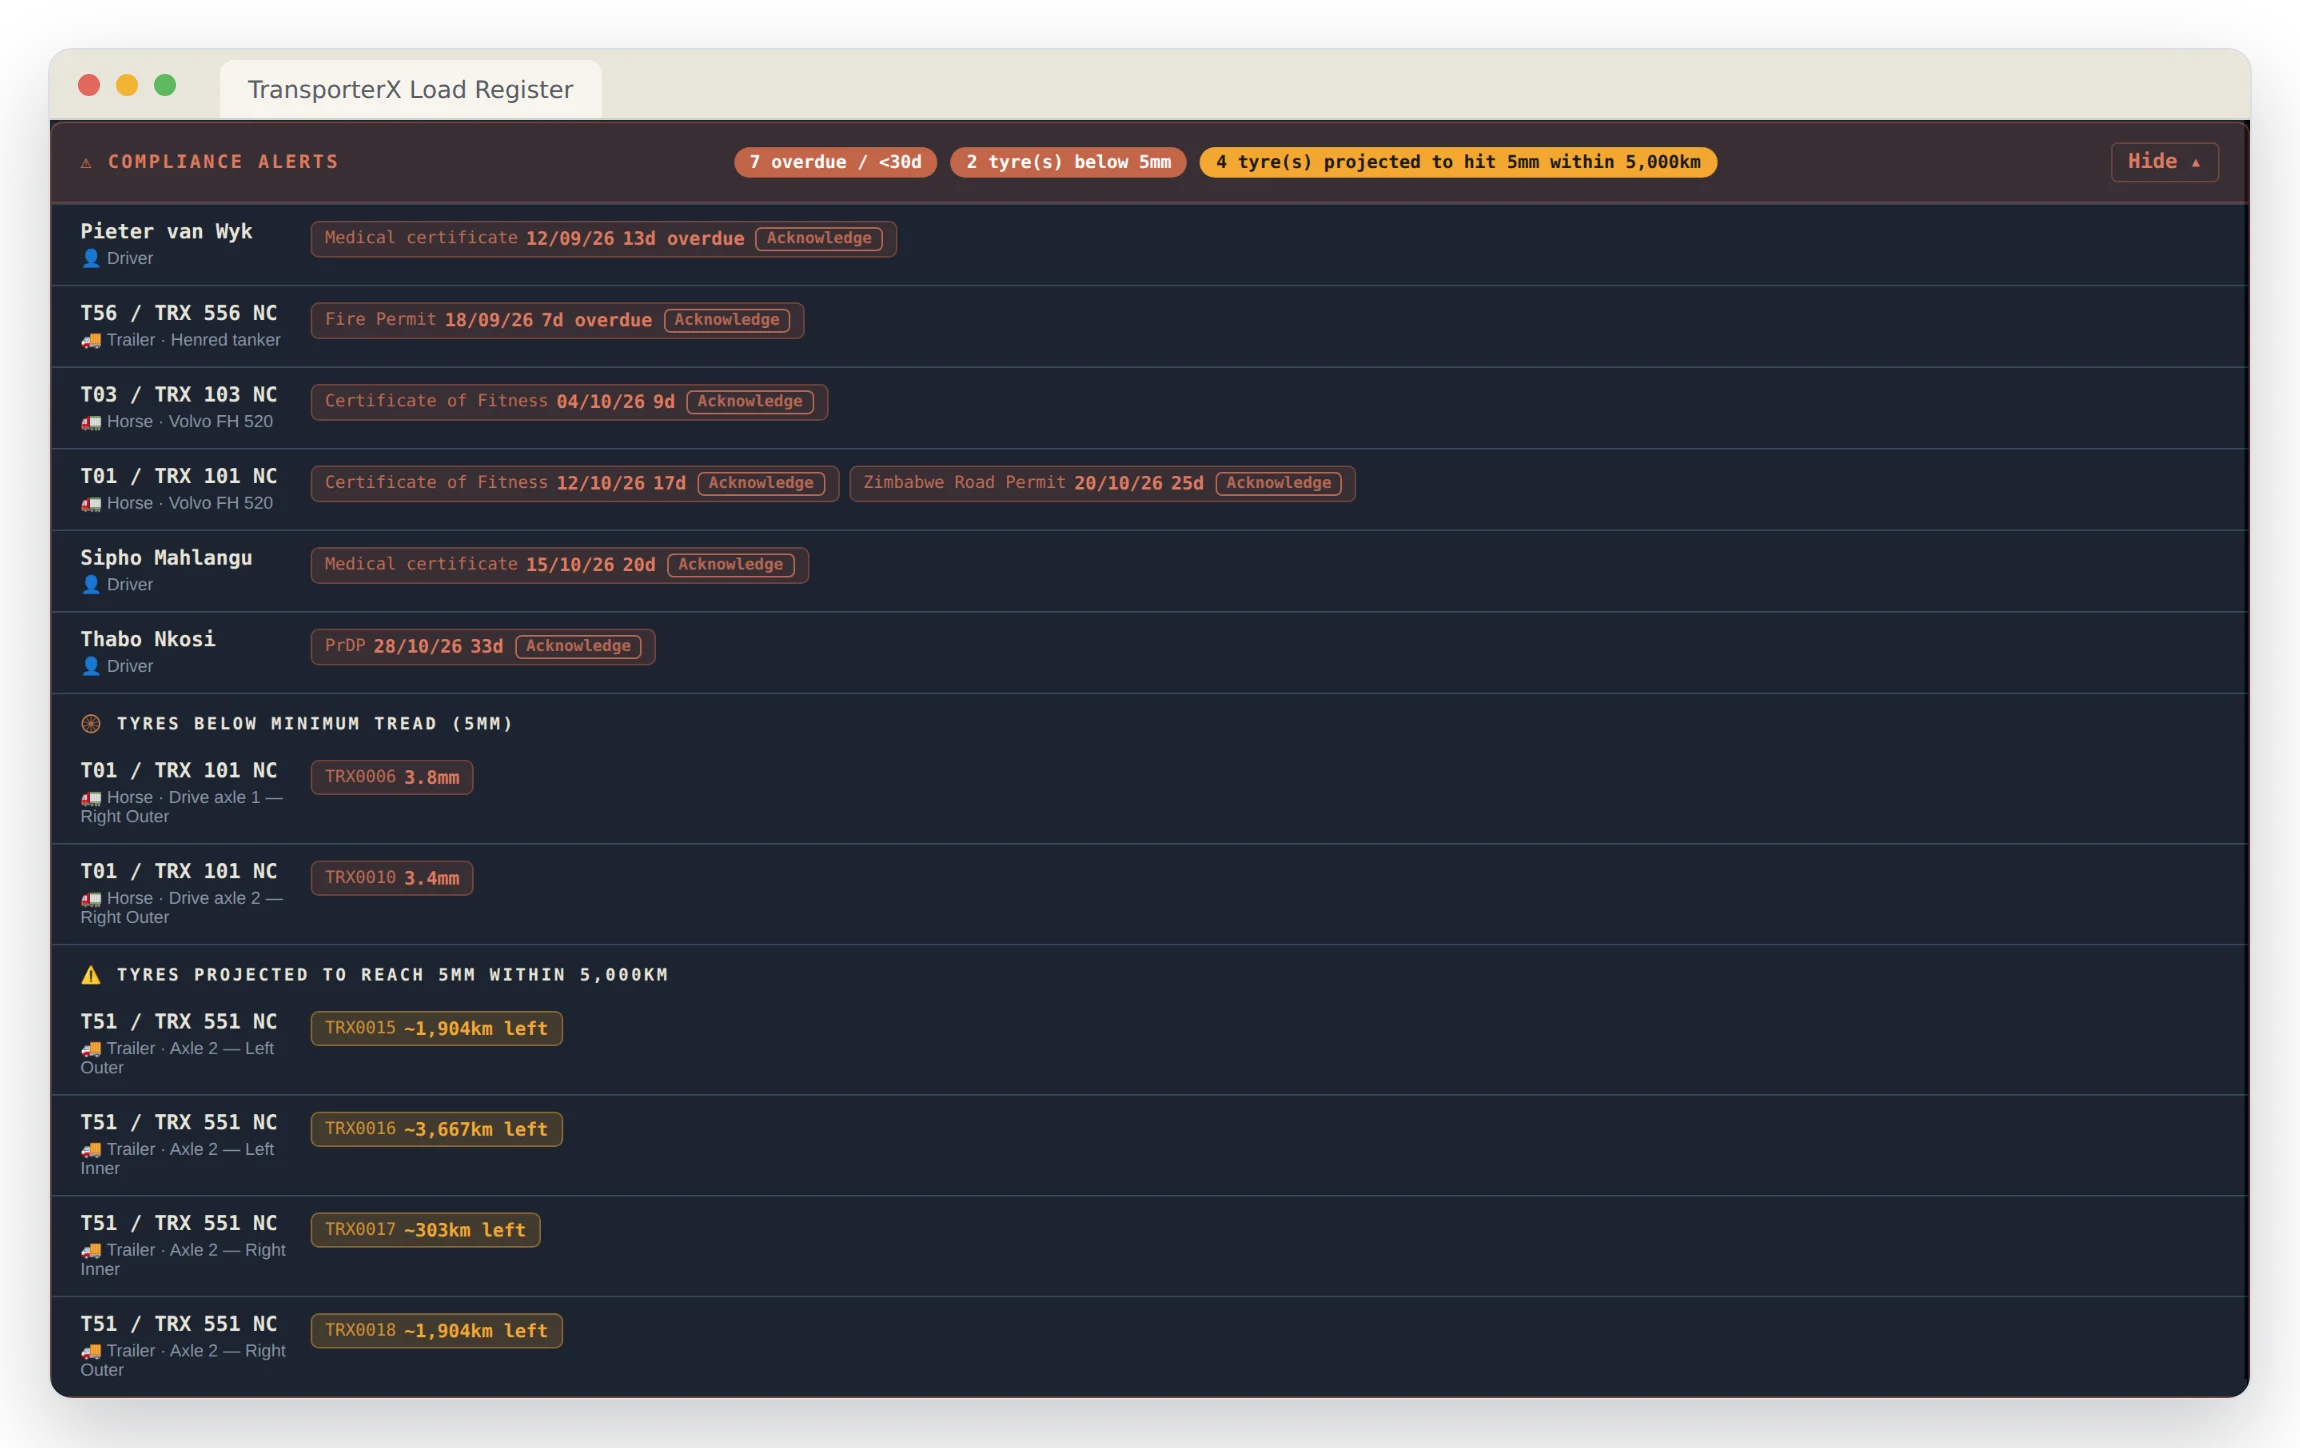Viewport: 2300px width, 1448px height.
Task: Click the 7 overdue / <30d badge
Action: point(835,162)
